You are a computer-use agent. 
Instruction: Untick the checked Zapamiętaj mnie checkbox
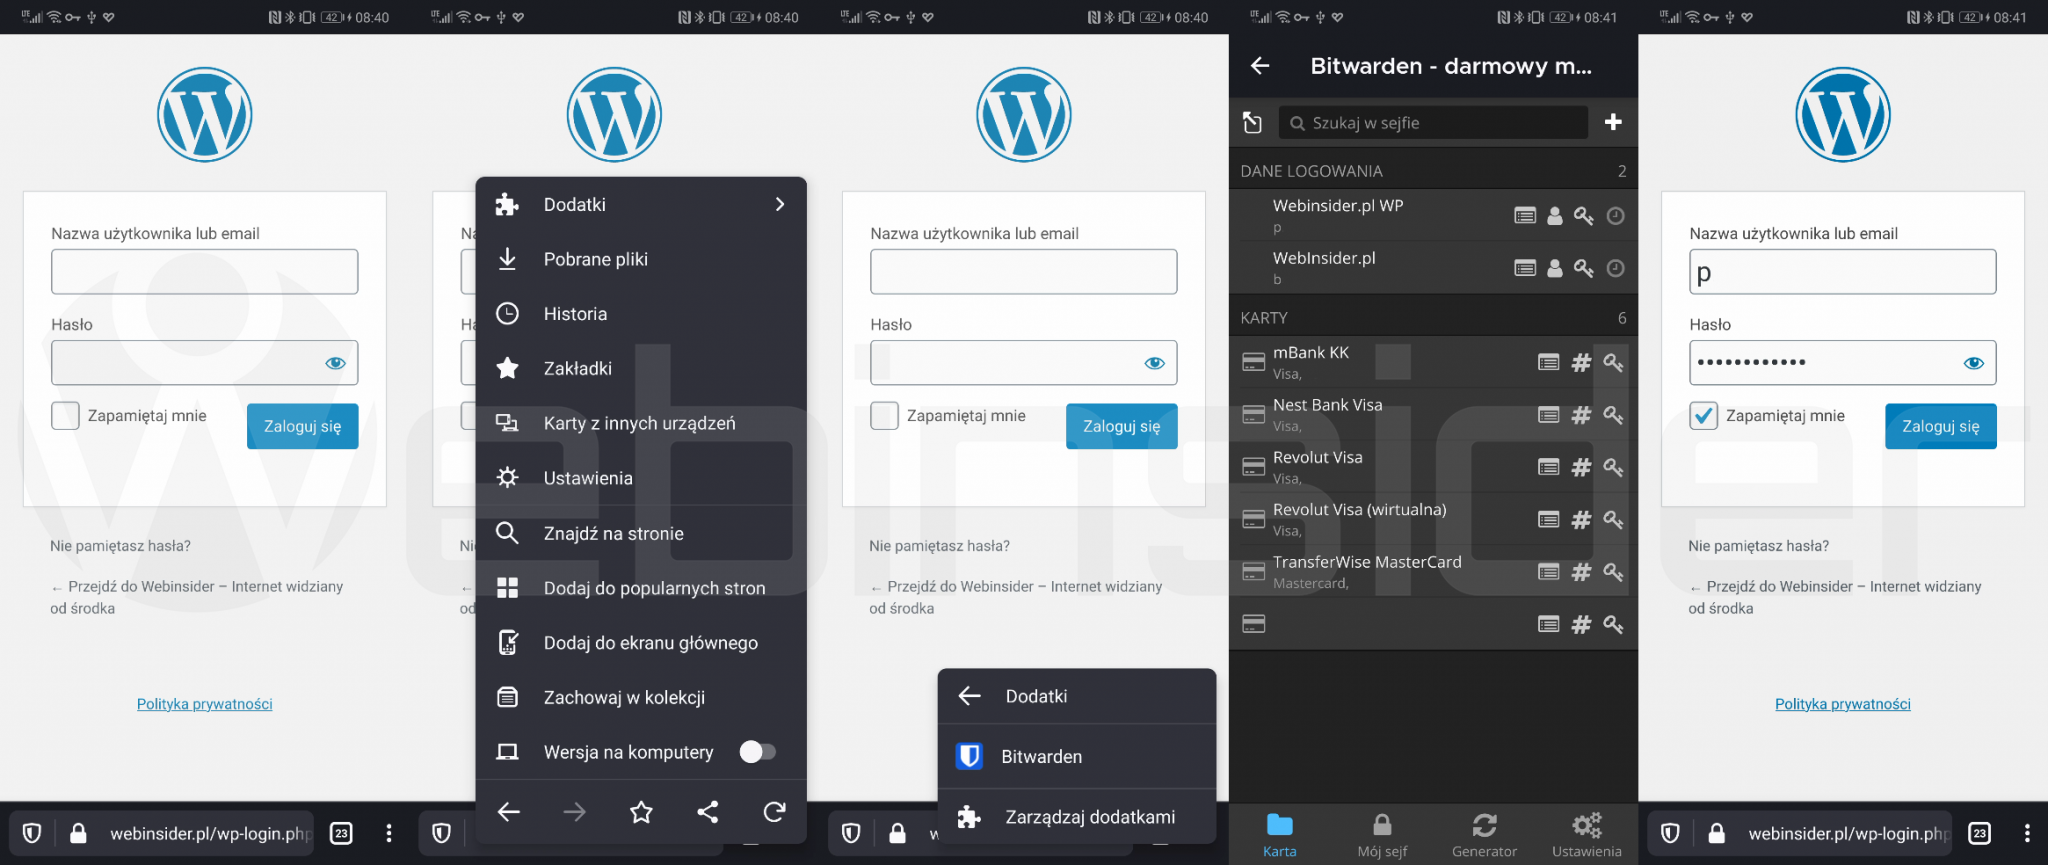[1703, 416]
